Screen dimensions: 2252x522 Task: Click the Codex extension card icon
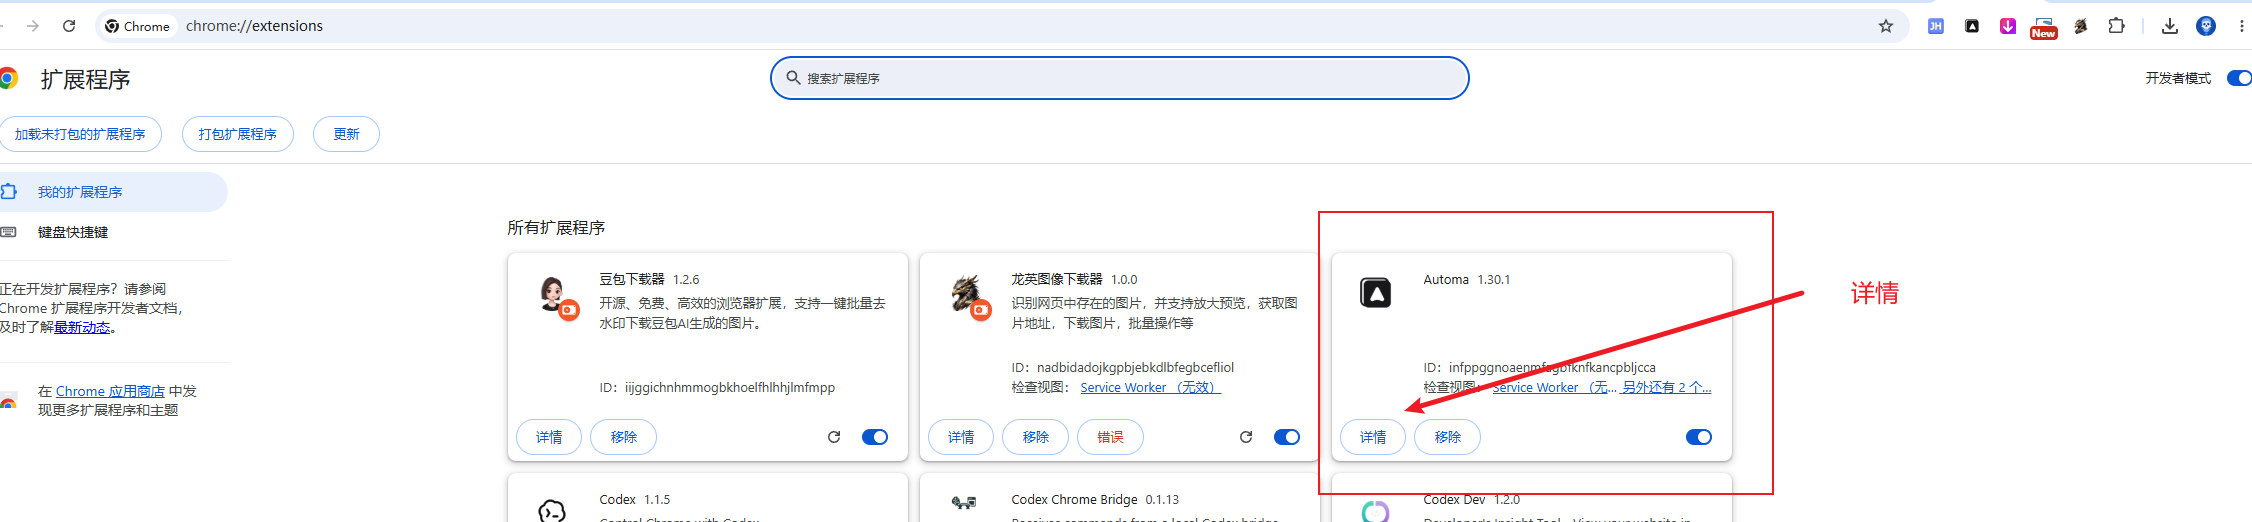(552, 510)
